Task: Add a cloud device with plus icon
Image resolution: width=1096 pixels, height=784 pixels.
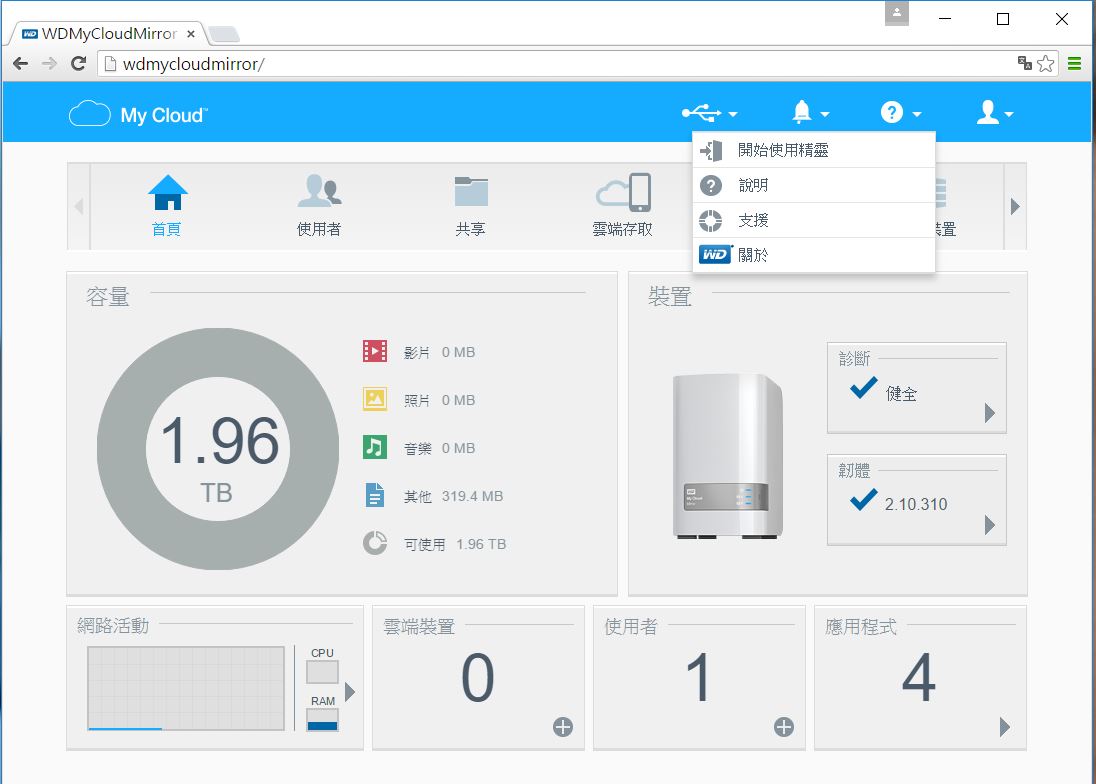Action: pyautogui.click(x=563, y=727)
